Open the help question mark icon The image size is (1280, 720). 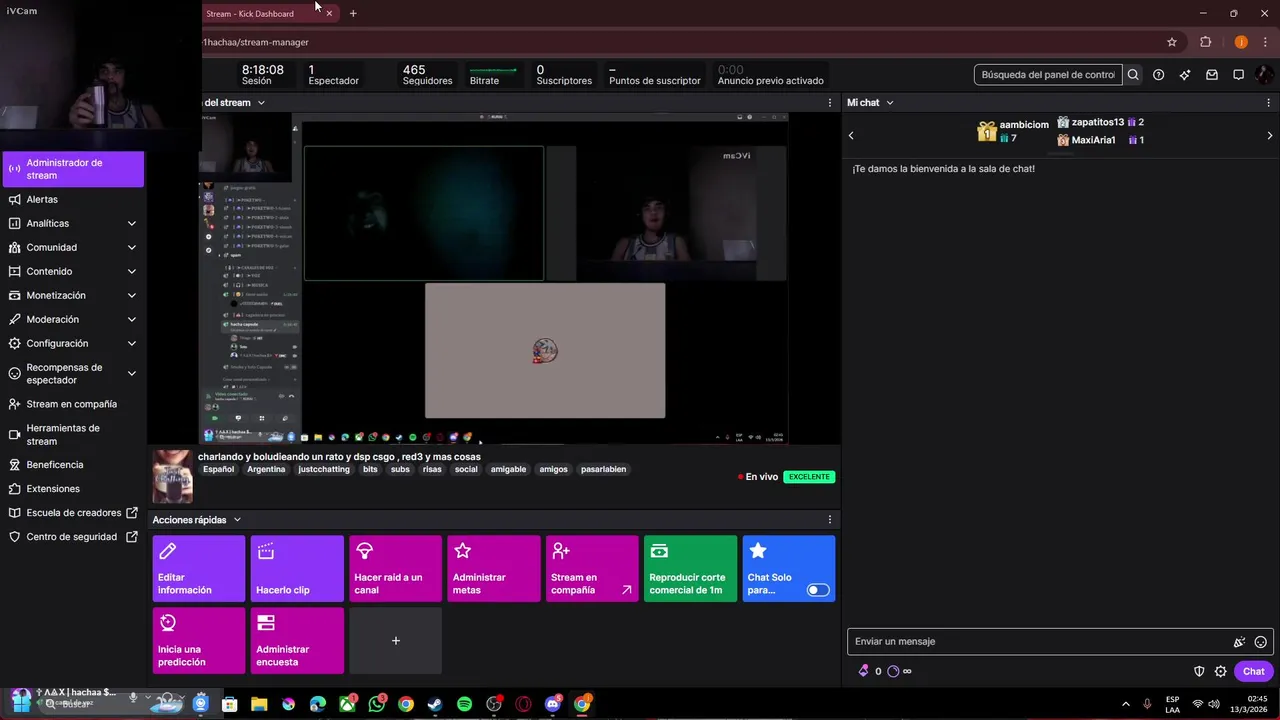1158,75
